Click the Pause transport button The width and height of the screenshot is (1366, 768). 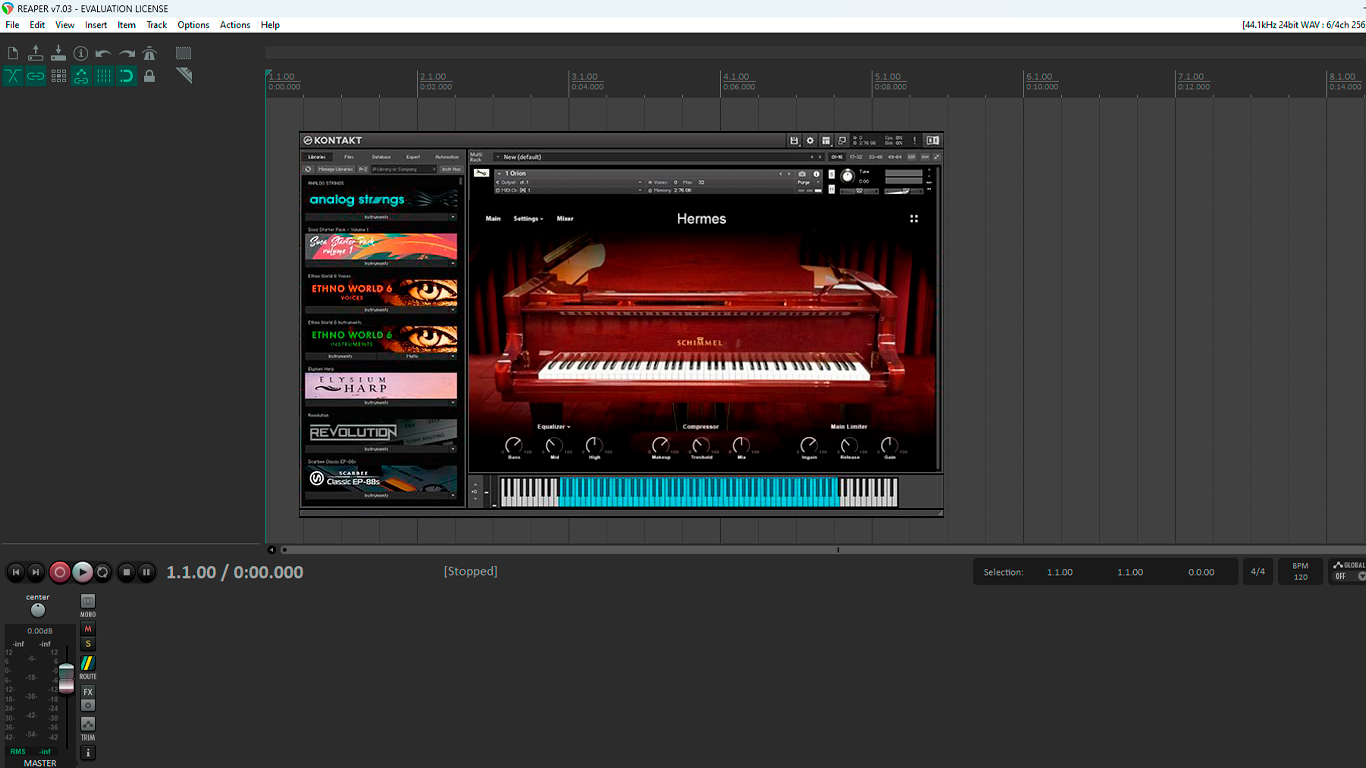point(146,572)
